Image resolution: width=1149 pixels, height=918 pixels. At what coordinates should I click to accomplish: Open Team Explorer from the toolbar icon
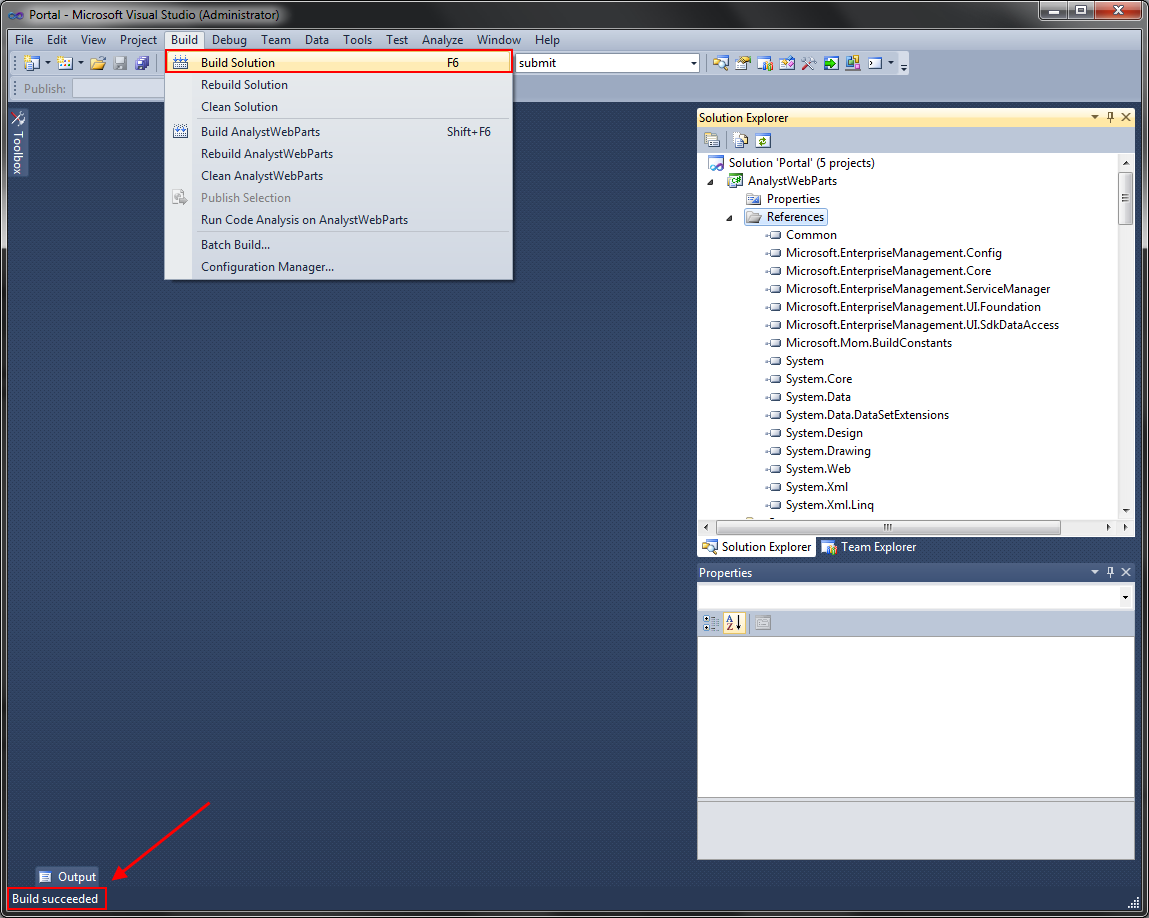(765, 63)
